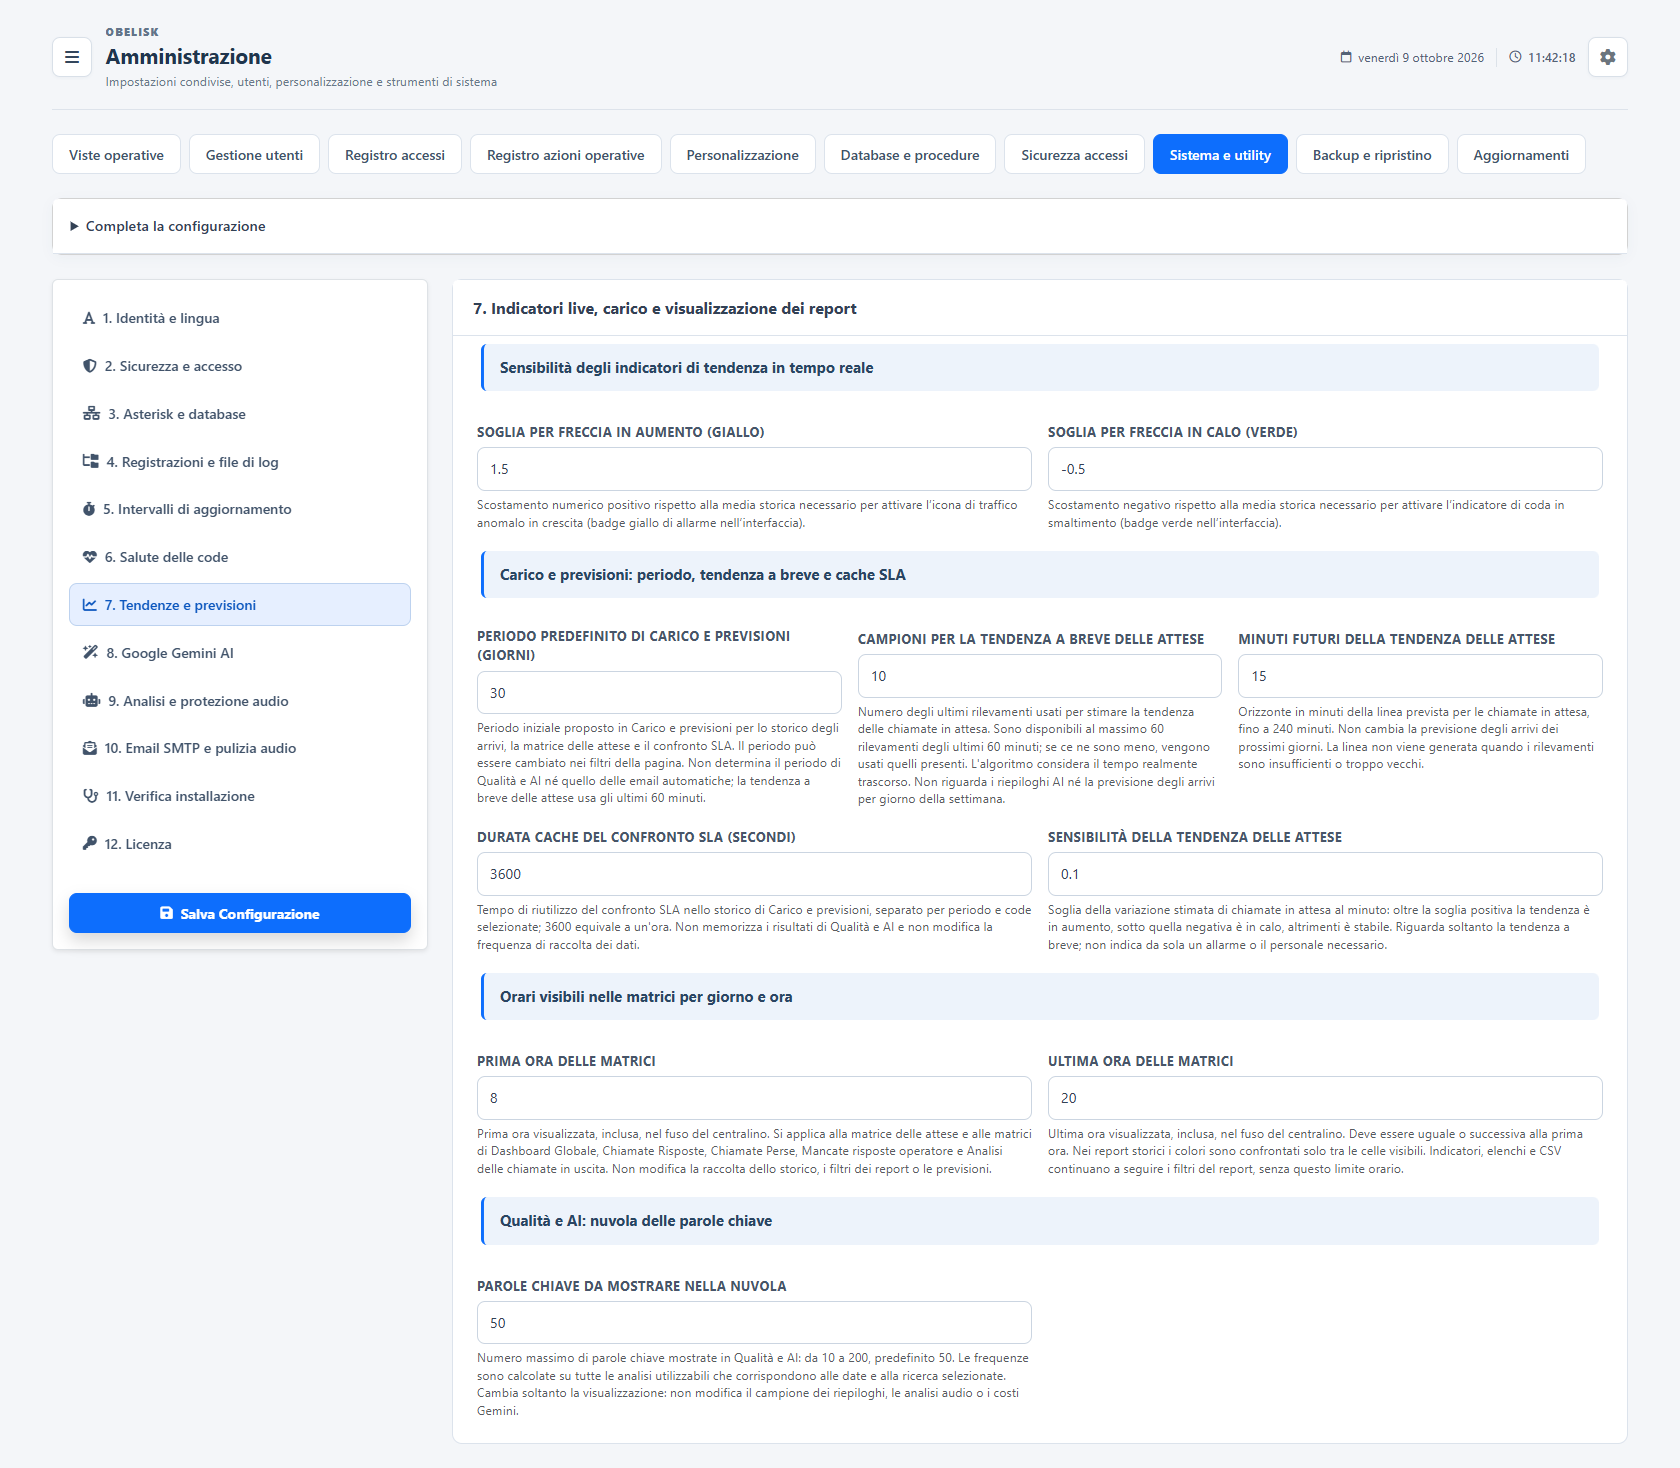The height and width of the screenshot is (1468, 1680).
Task: Click the folder-tree icon for Registrazioni e file di log
Action: pos(91,462)
